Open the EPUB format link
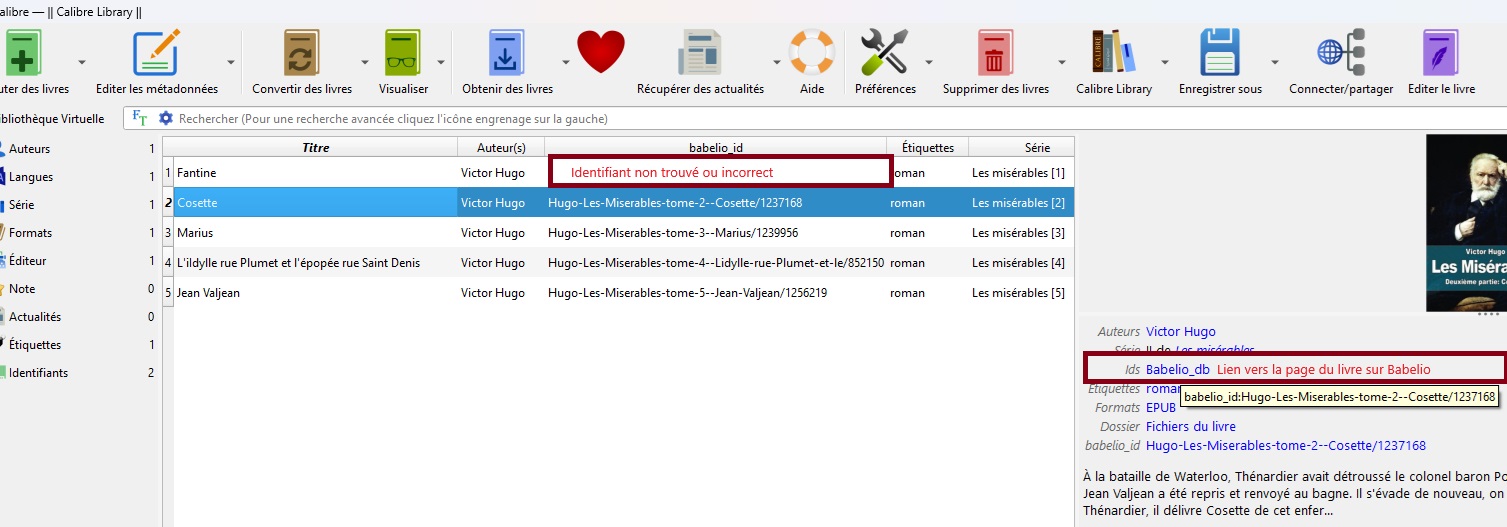The image size is (1507, 527). coord(1161,407)
